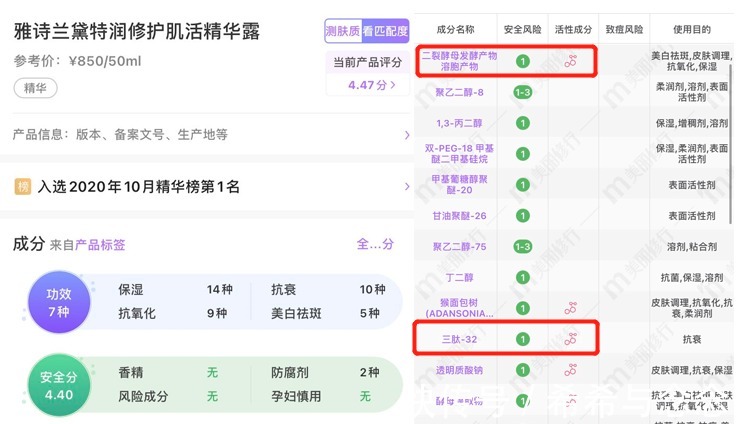Select the 抗氧化 9种 efficacy entry

[173, 313]
